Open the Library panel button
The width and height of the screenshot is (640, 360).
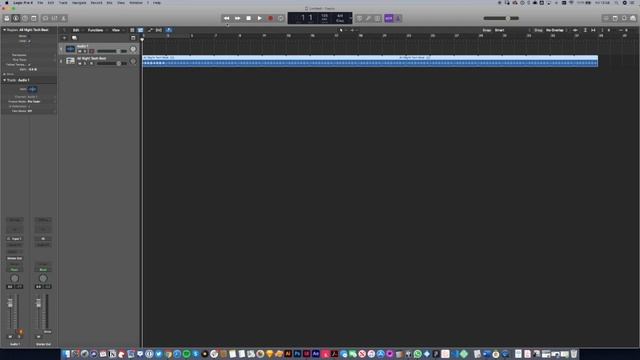[7, 18]
